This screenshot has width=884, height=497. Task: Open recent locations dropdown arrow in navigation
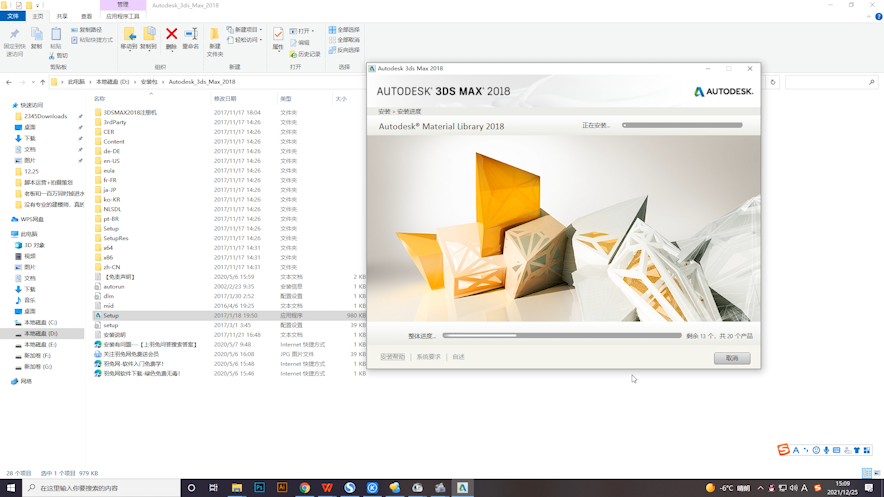tap(33, 82)
